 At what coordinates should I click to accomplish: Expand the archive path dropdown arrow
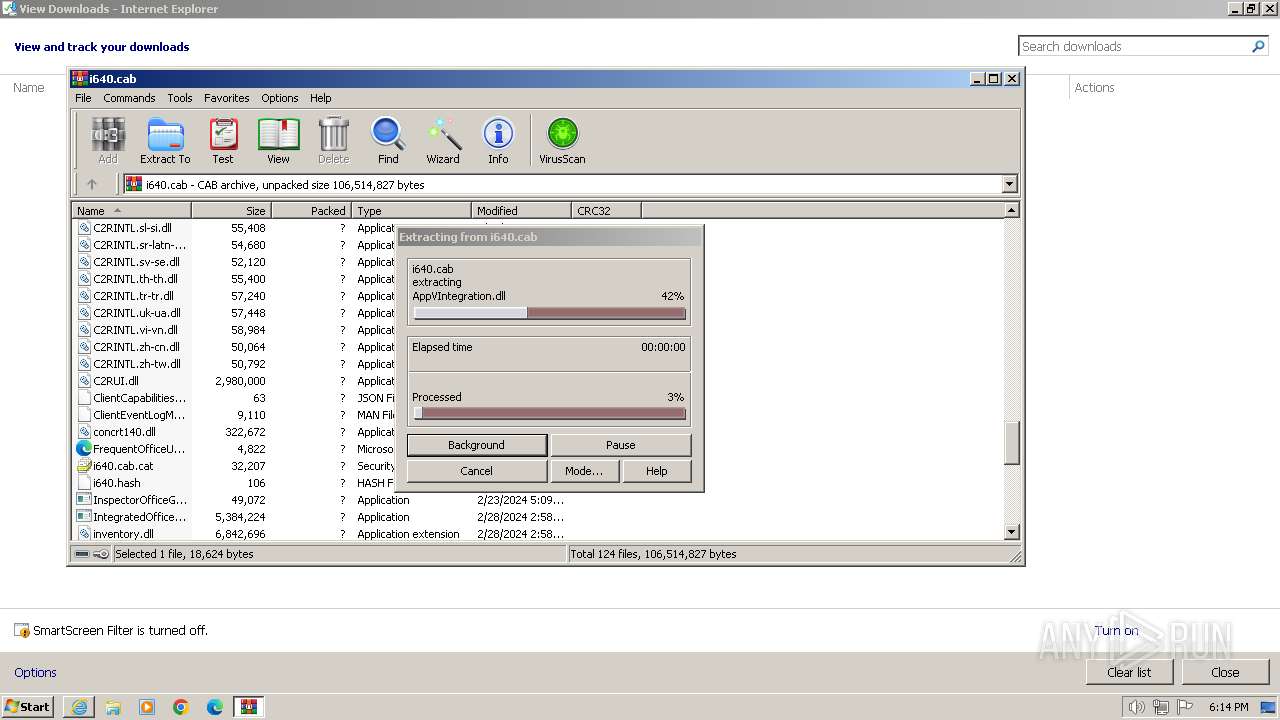point(1009,184)
